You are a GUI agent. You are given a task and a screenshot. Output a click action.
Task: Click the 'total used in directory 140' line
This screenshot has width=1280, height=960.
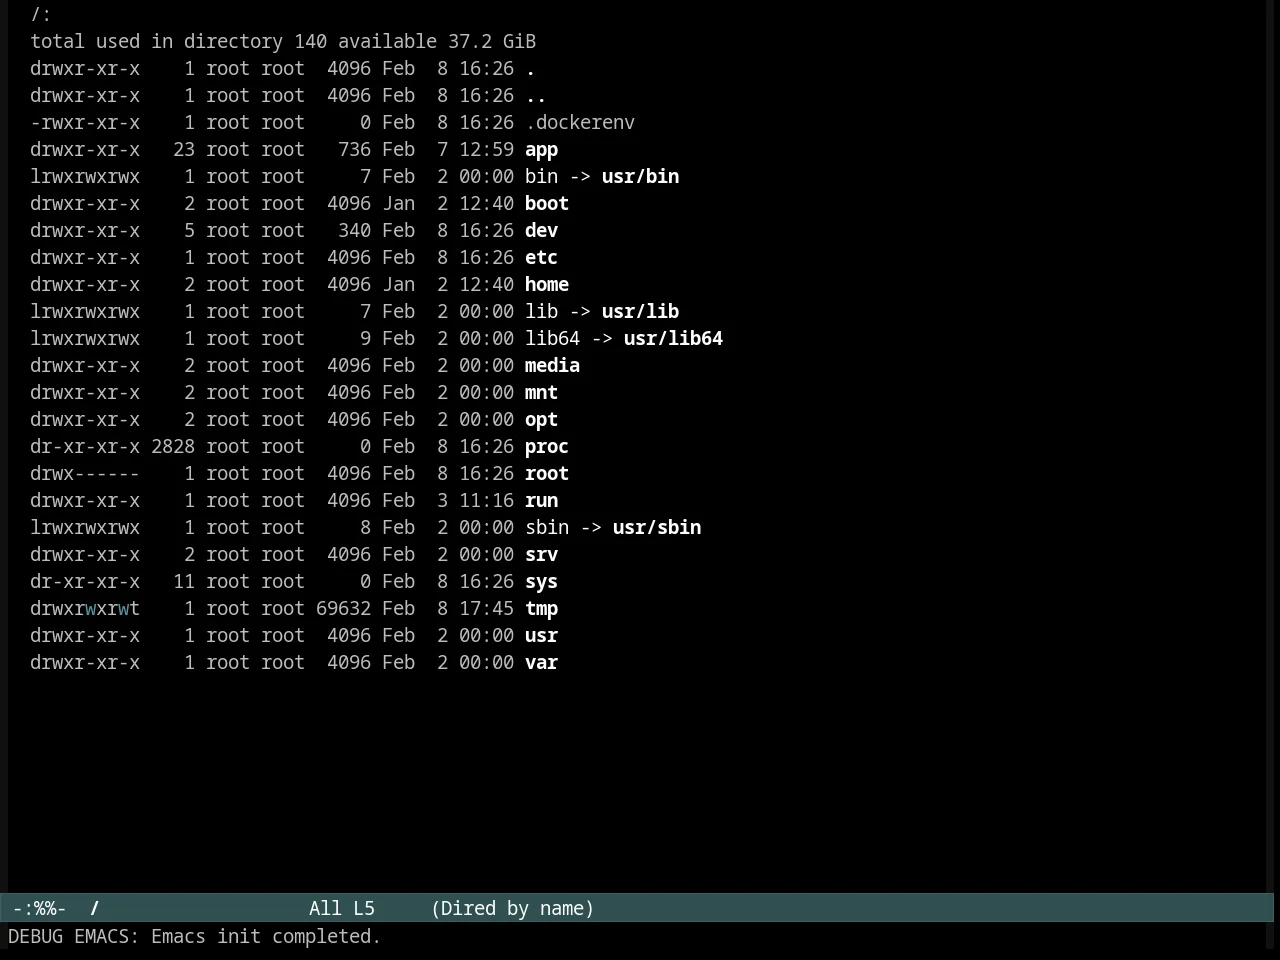(x=178, y=42)
